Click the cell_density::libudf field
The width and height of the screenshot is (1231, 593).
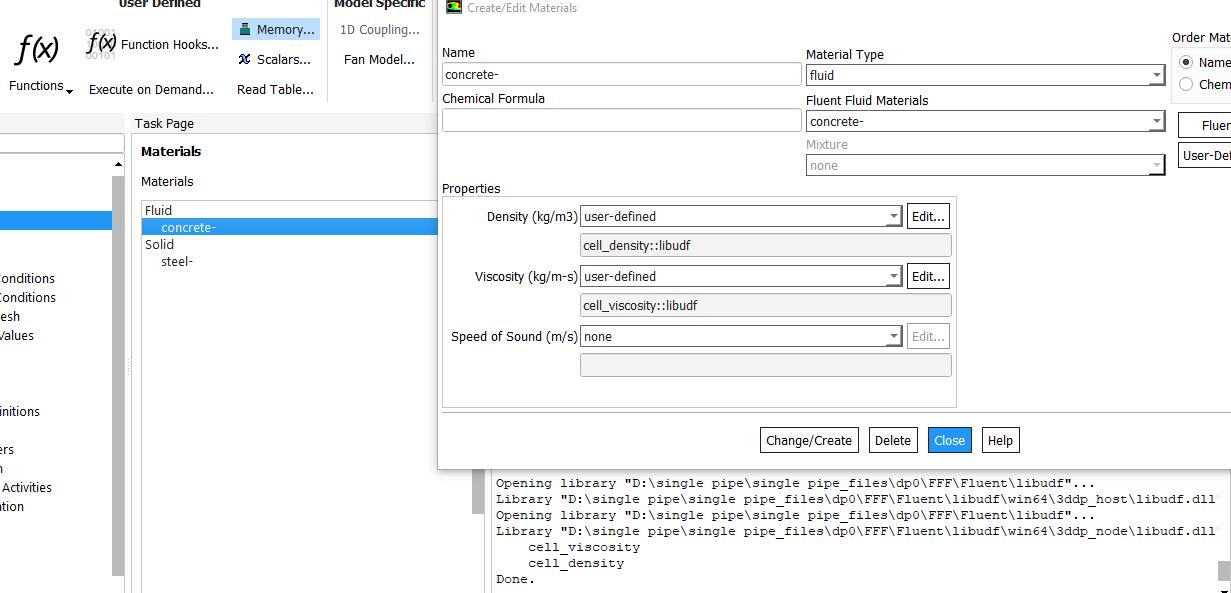(x=766, y=245)
